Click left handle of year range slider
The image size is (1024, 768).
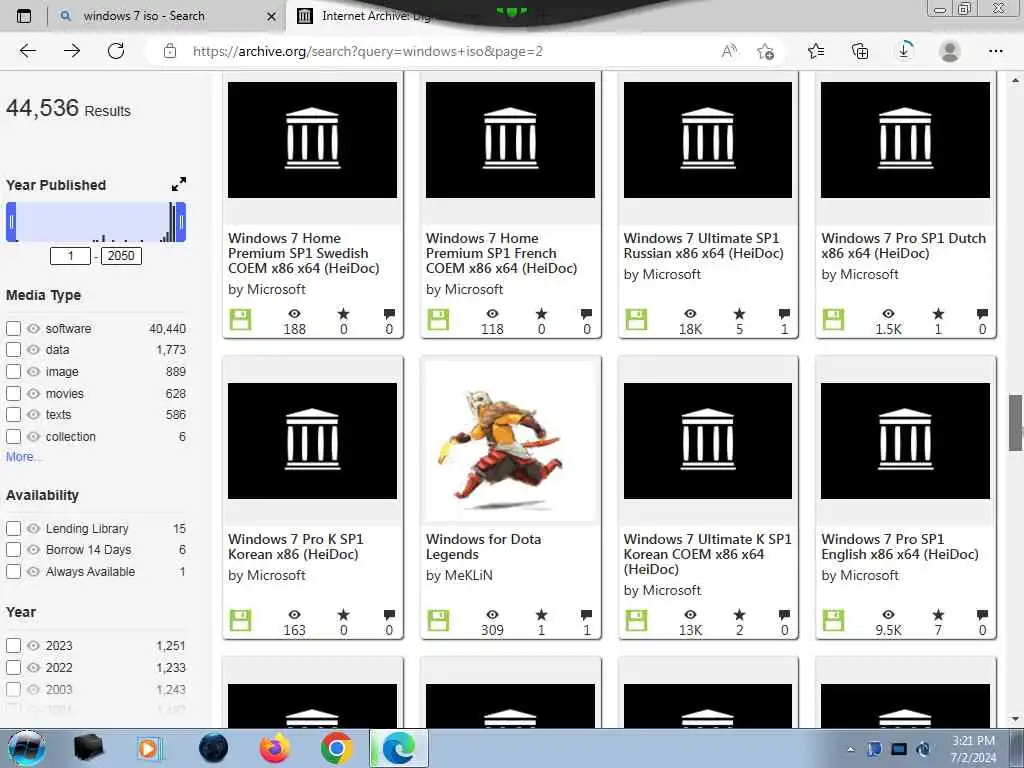click(x=11, y=222)
